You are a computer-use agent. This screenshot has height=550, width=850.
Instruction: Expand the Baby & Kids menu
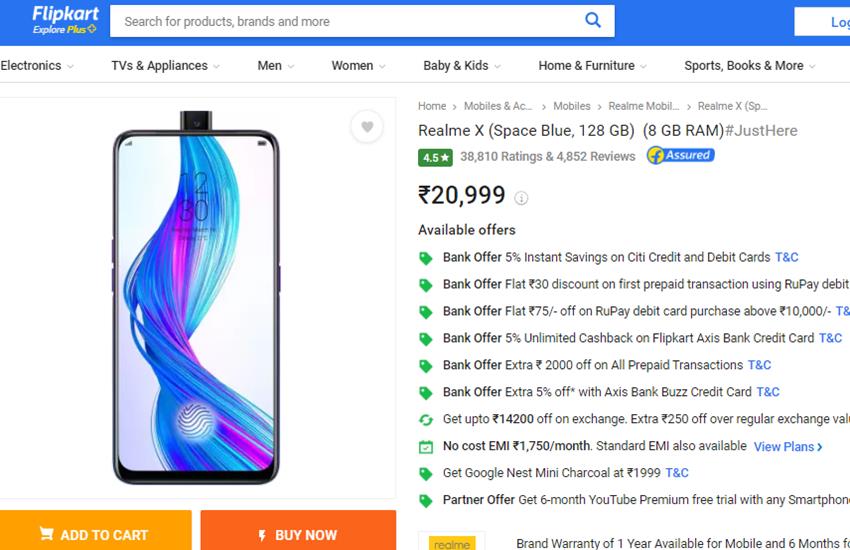point(461,66)
